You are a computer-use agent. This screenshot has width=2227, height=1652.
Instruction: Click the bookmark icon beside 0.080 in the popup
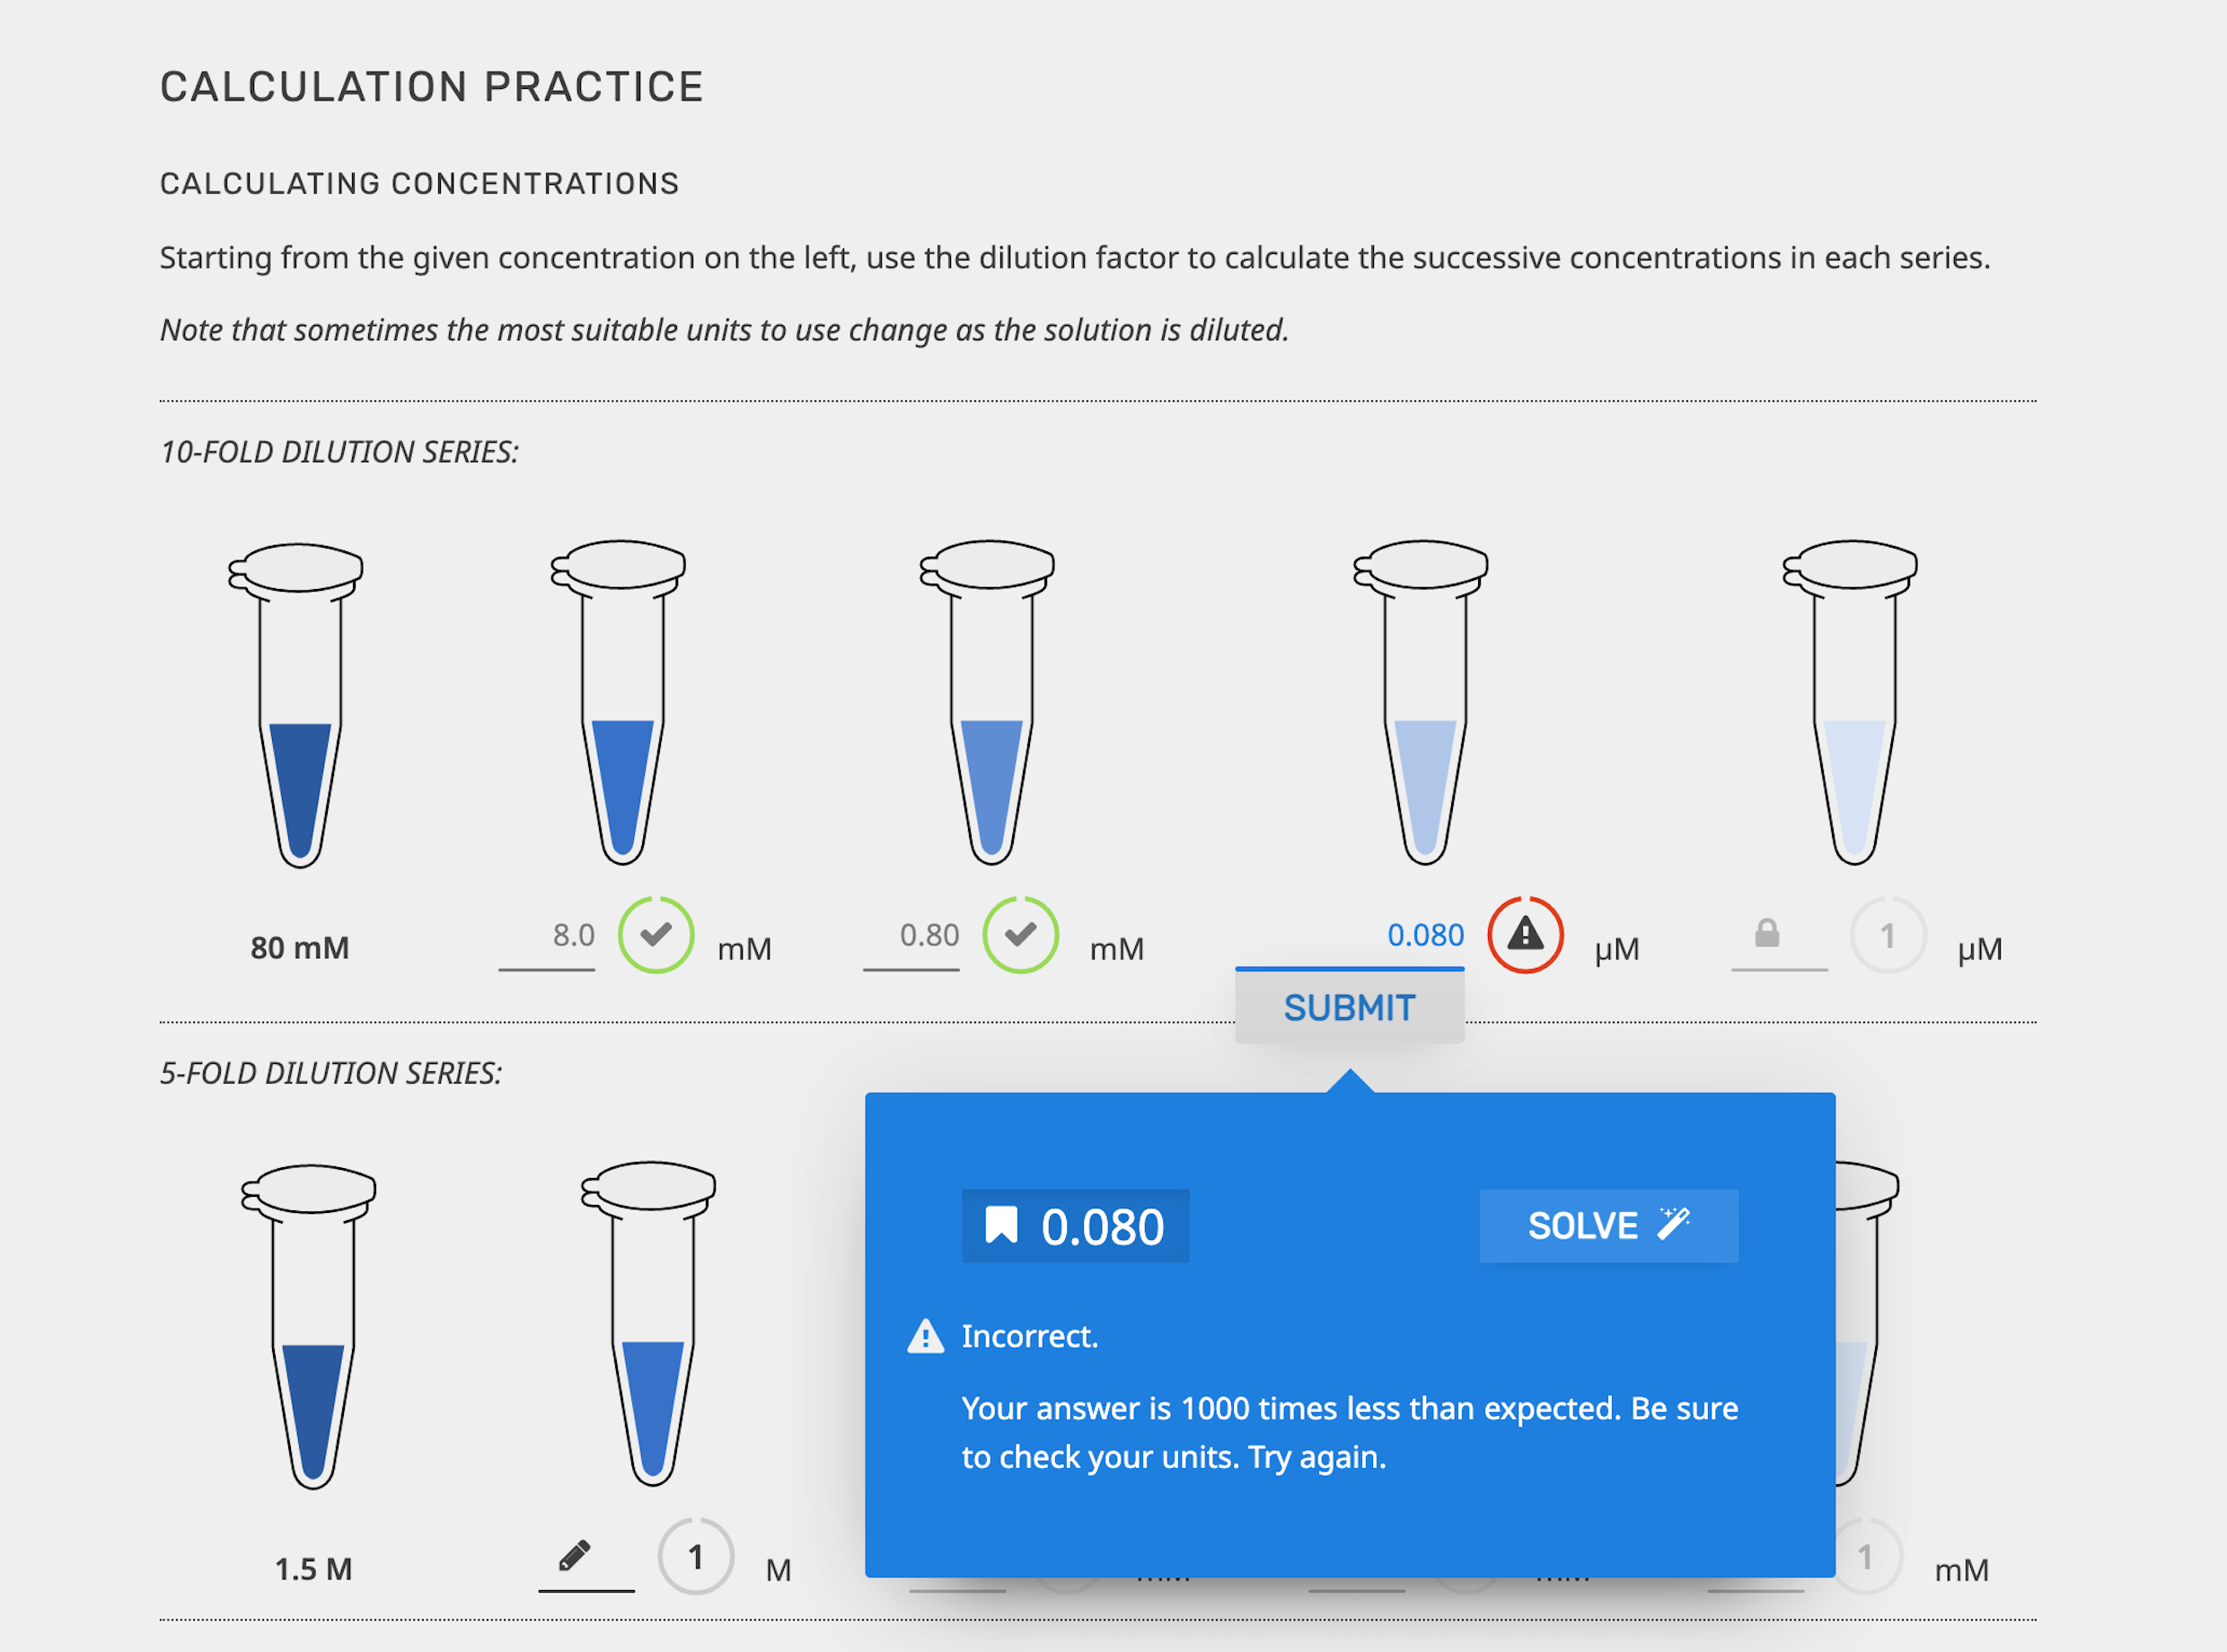pyautogui.click(x=1001, y=1226)
